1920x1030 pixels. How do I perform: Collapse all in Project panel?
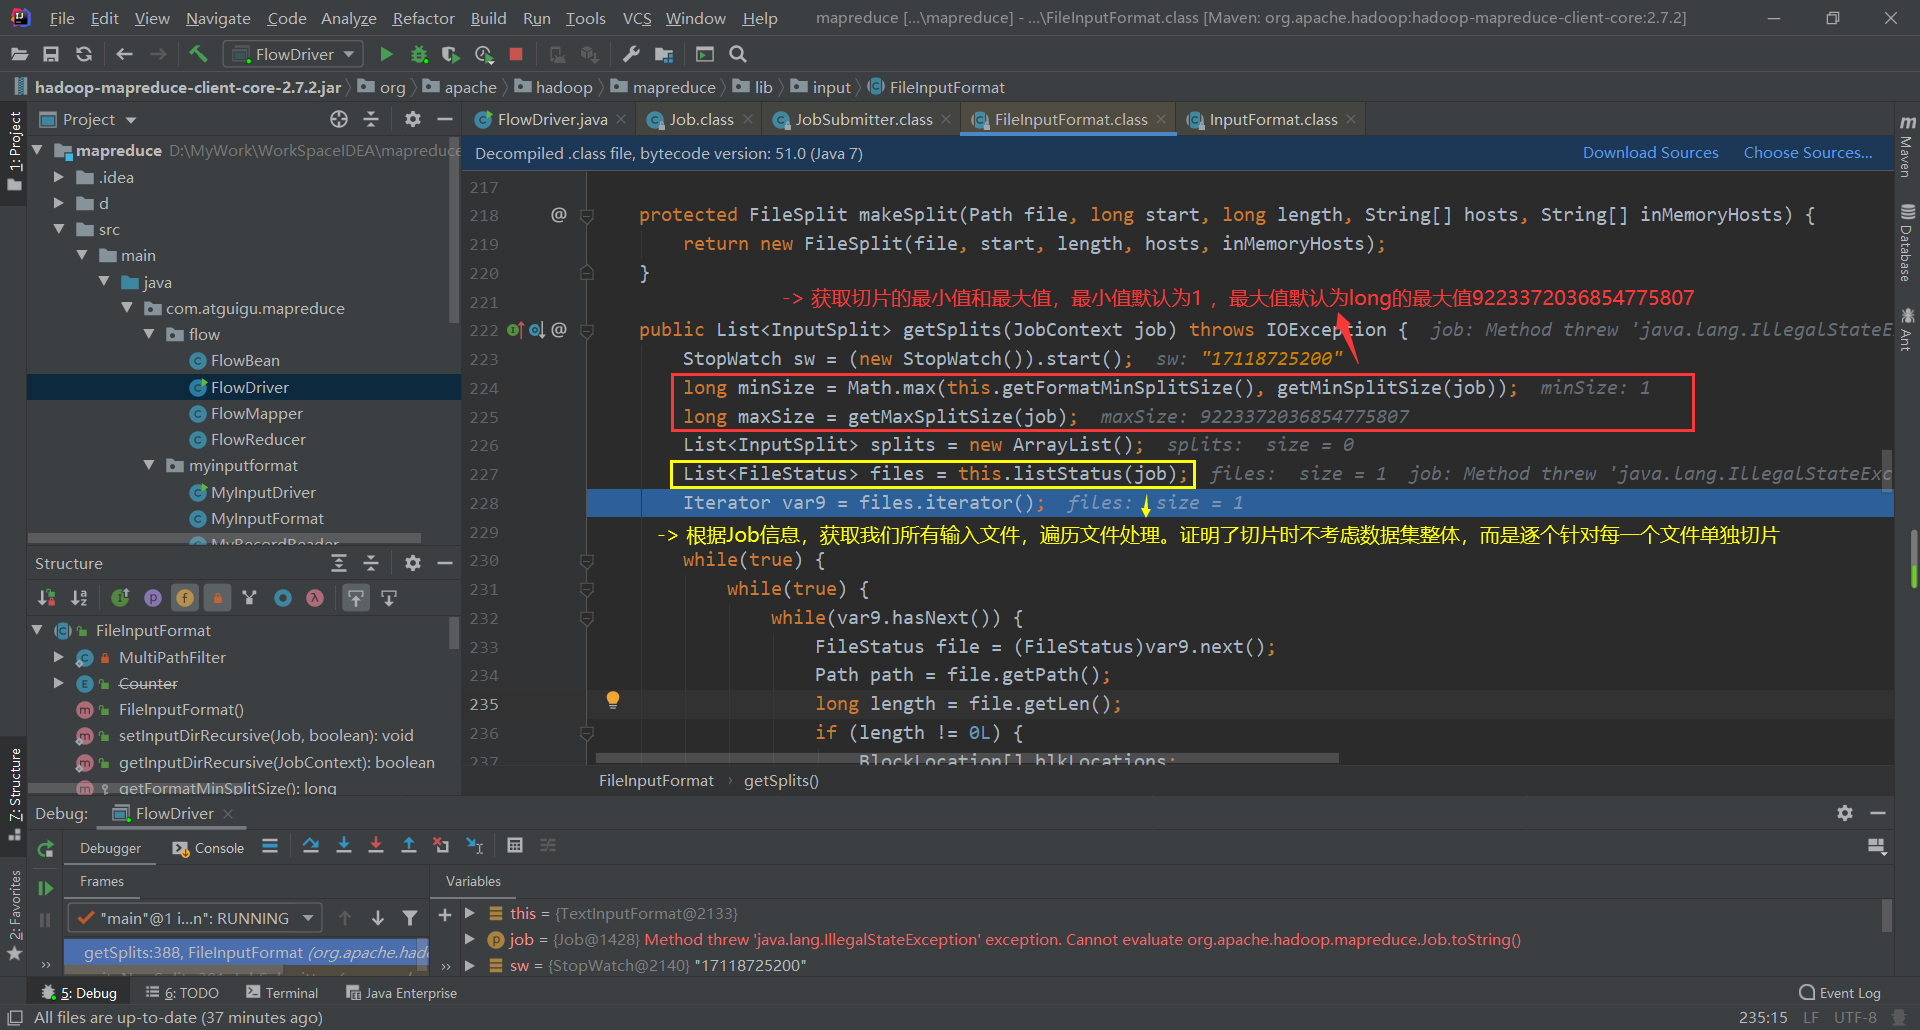tap(371, 119)
